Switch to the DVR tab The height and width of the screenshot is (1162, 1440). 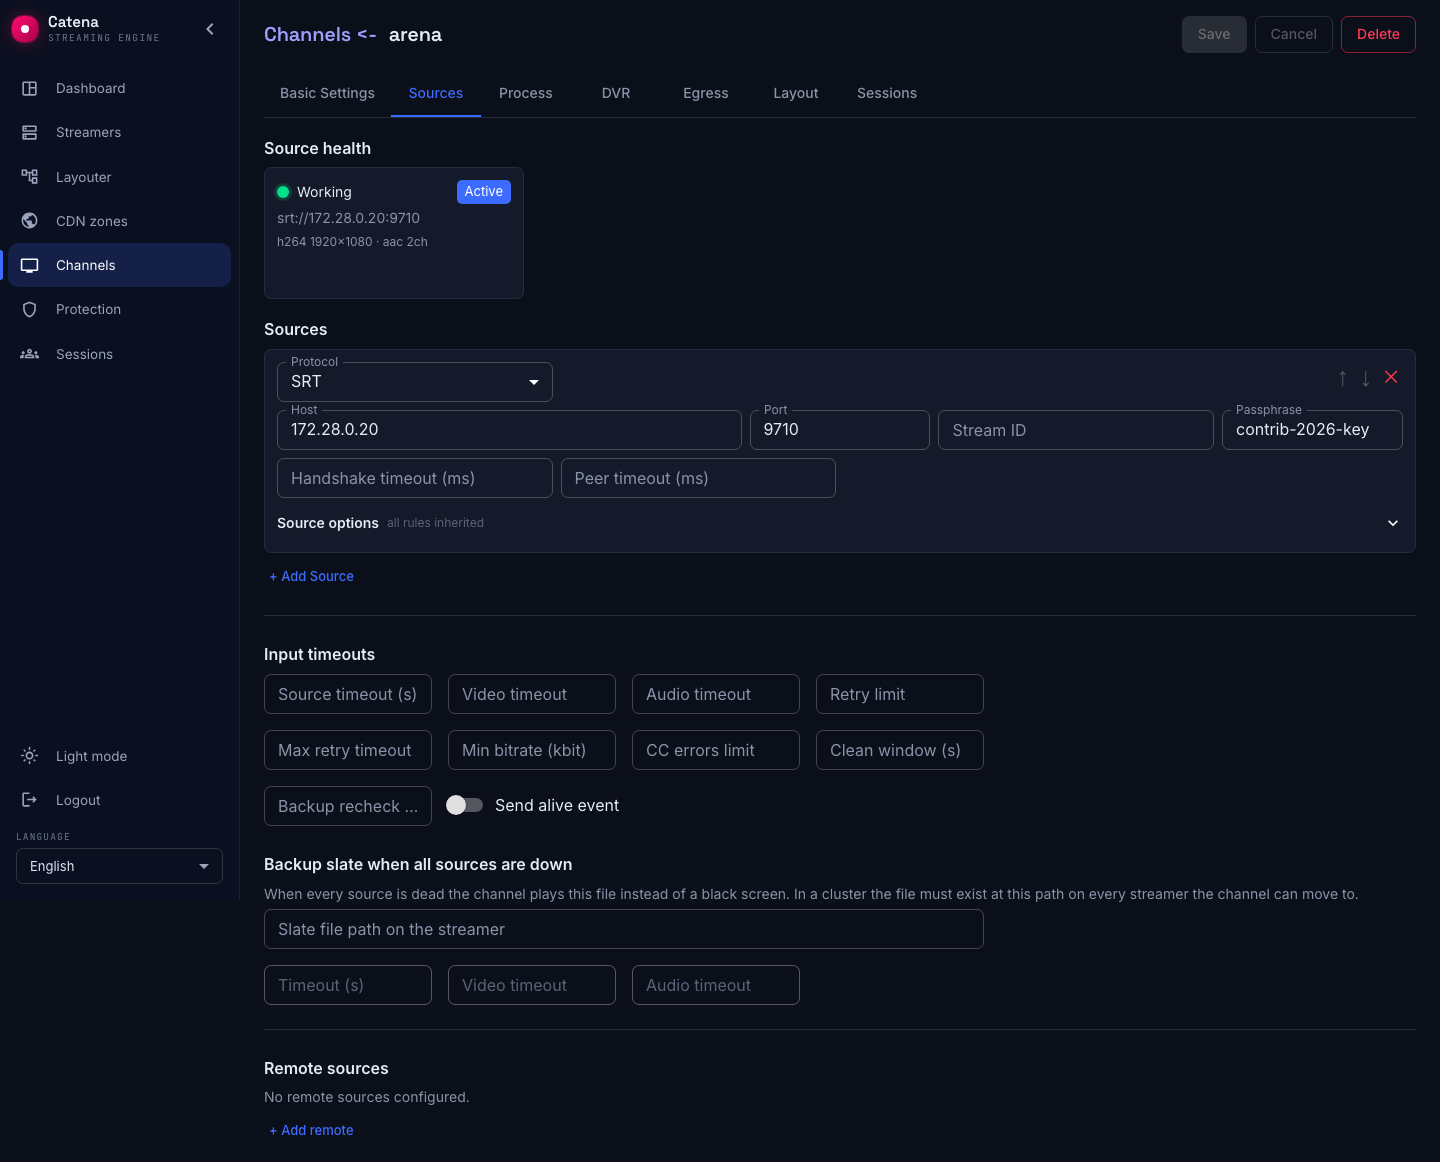tap(616, 93)
